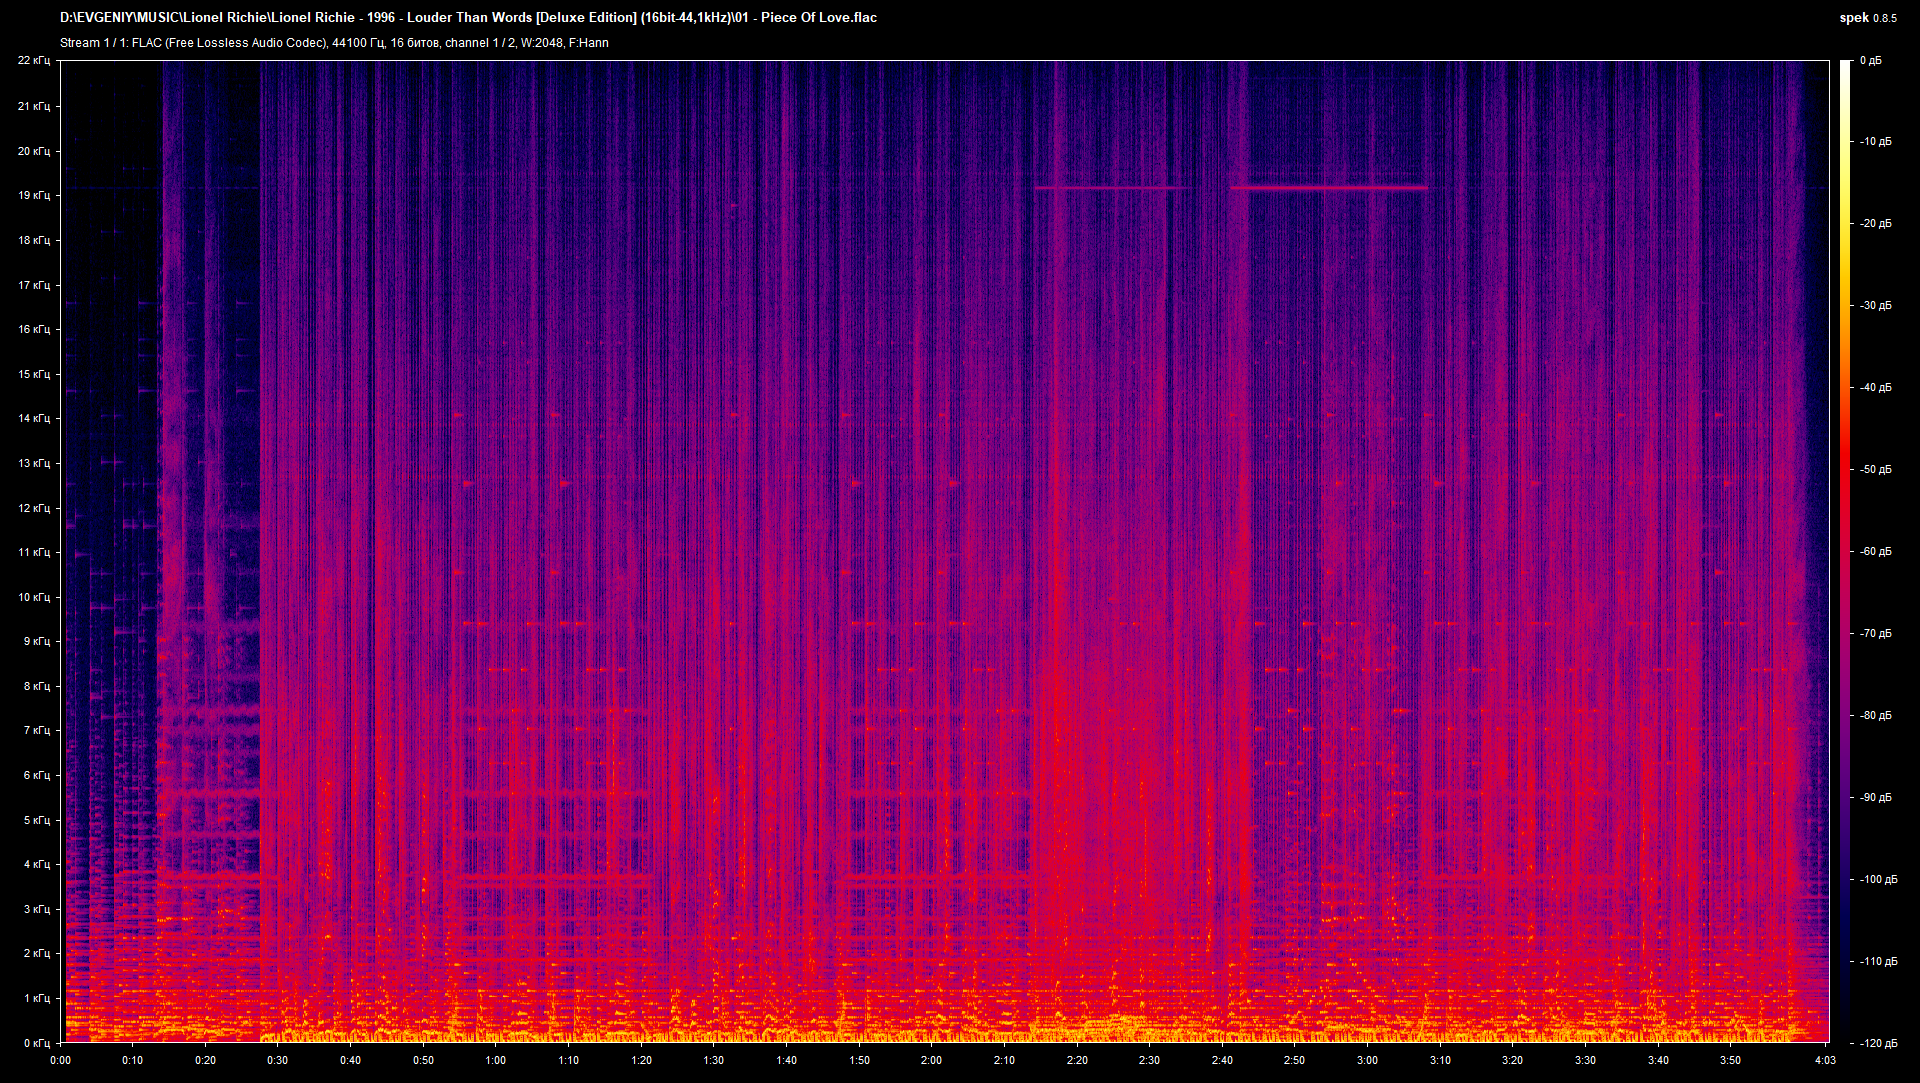Click the -30 дБ level scale label

pos(1876,306)
